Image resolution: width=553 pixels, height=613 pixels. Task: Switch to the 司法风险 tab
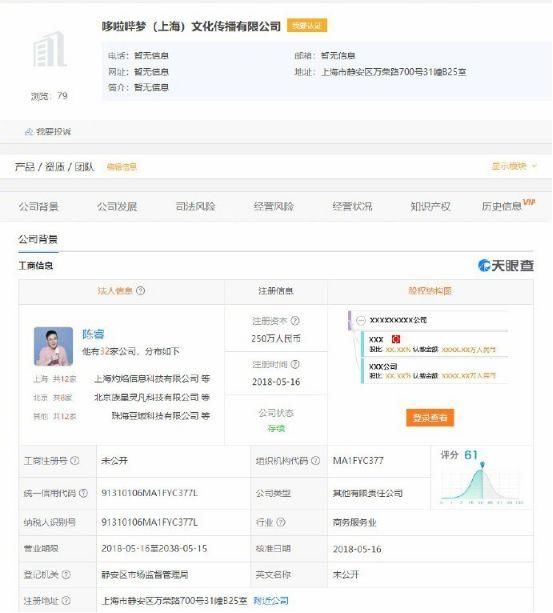(195, 206)
